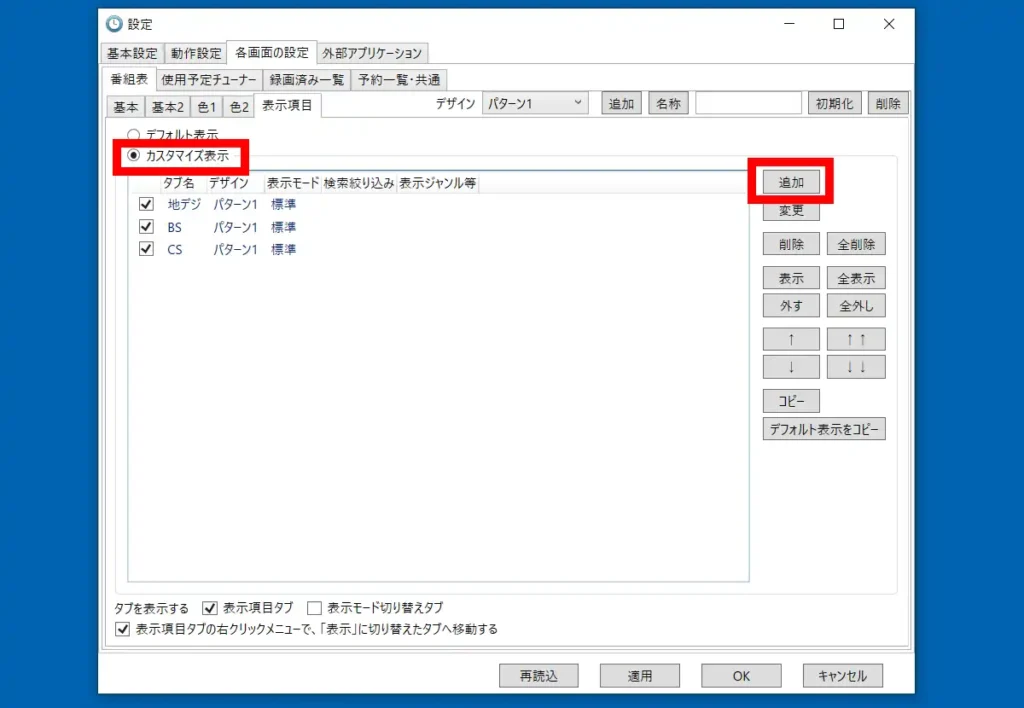Image resolution: width=1024 pixels, height=708 pixels.
Task: Open the 外部アプリケーション tab
Action: tap(372, 53)
